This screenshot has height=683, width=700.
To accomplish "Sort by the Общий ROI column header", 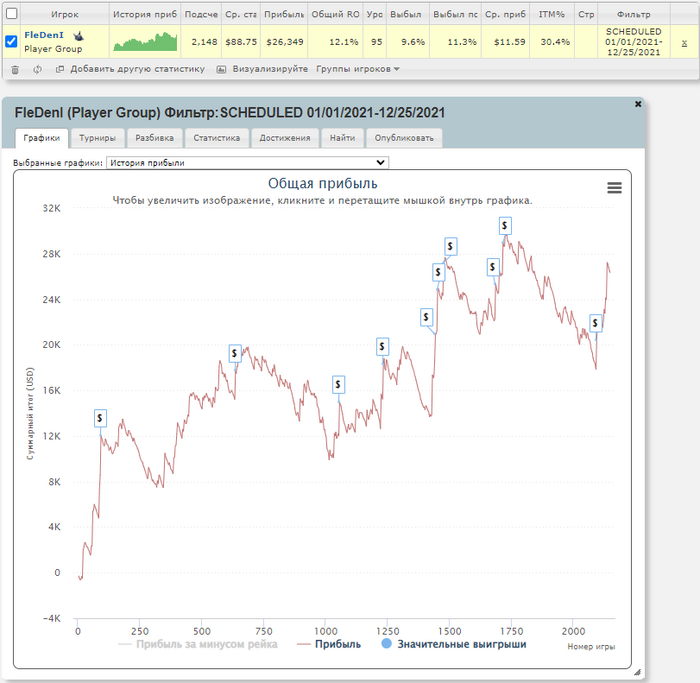I will tap(335, 14).
